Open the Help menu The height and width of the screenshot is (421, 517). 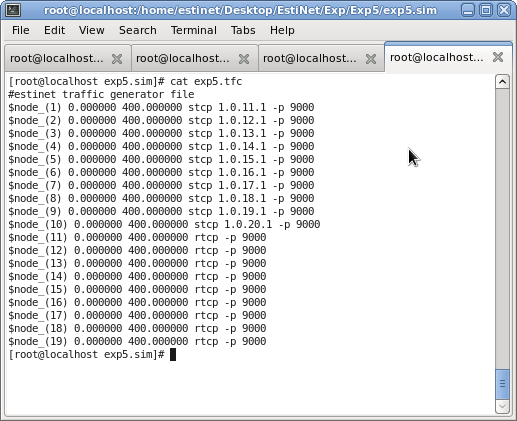coord(282,30)
